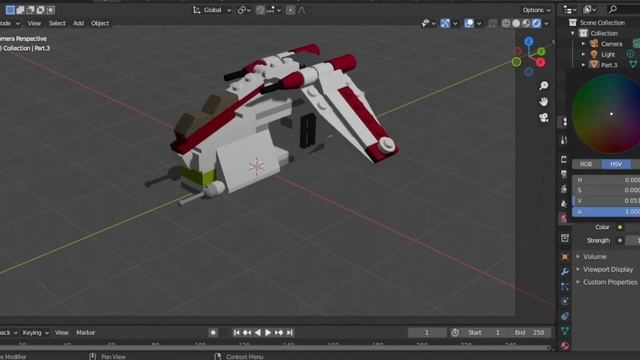Jump to the first frame
The image size is (640, 360).
[x=236, y=333]
